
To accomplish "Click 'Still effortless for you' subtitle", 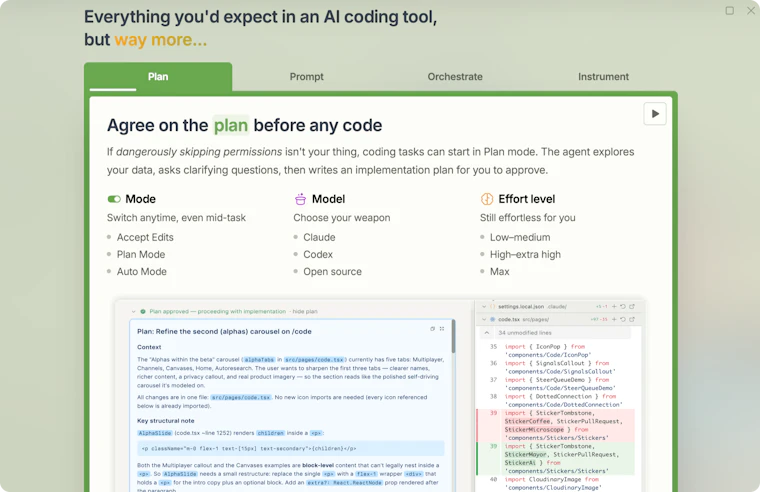I will pos(528,218).
